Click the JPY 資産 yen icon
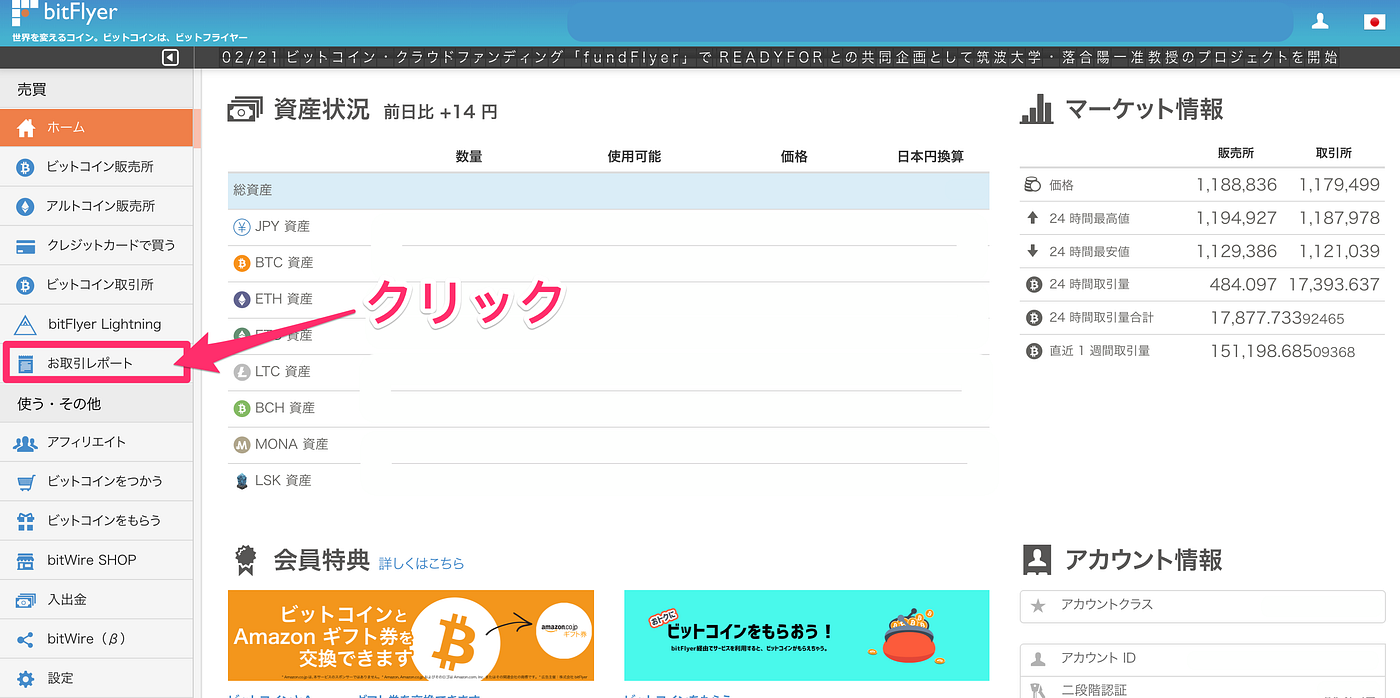Screen dimensions: 1400x698 241,227
